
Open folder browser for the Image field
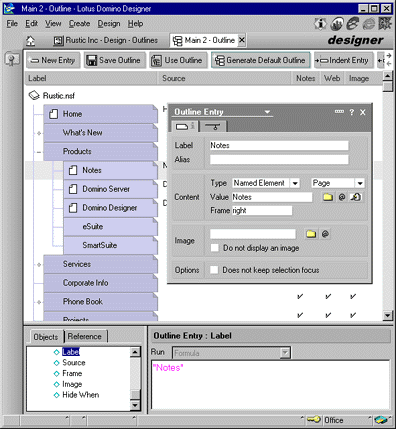311,234
